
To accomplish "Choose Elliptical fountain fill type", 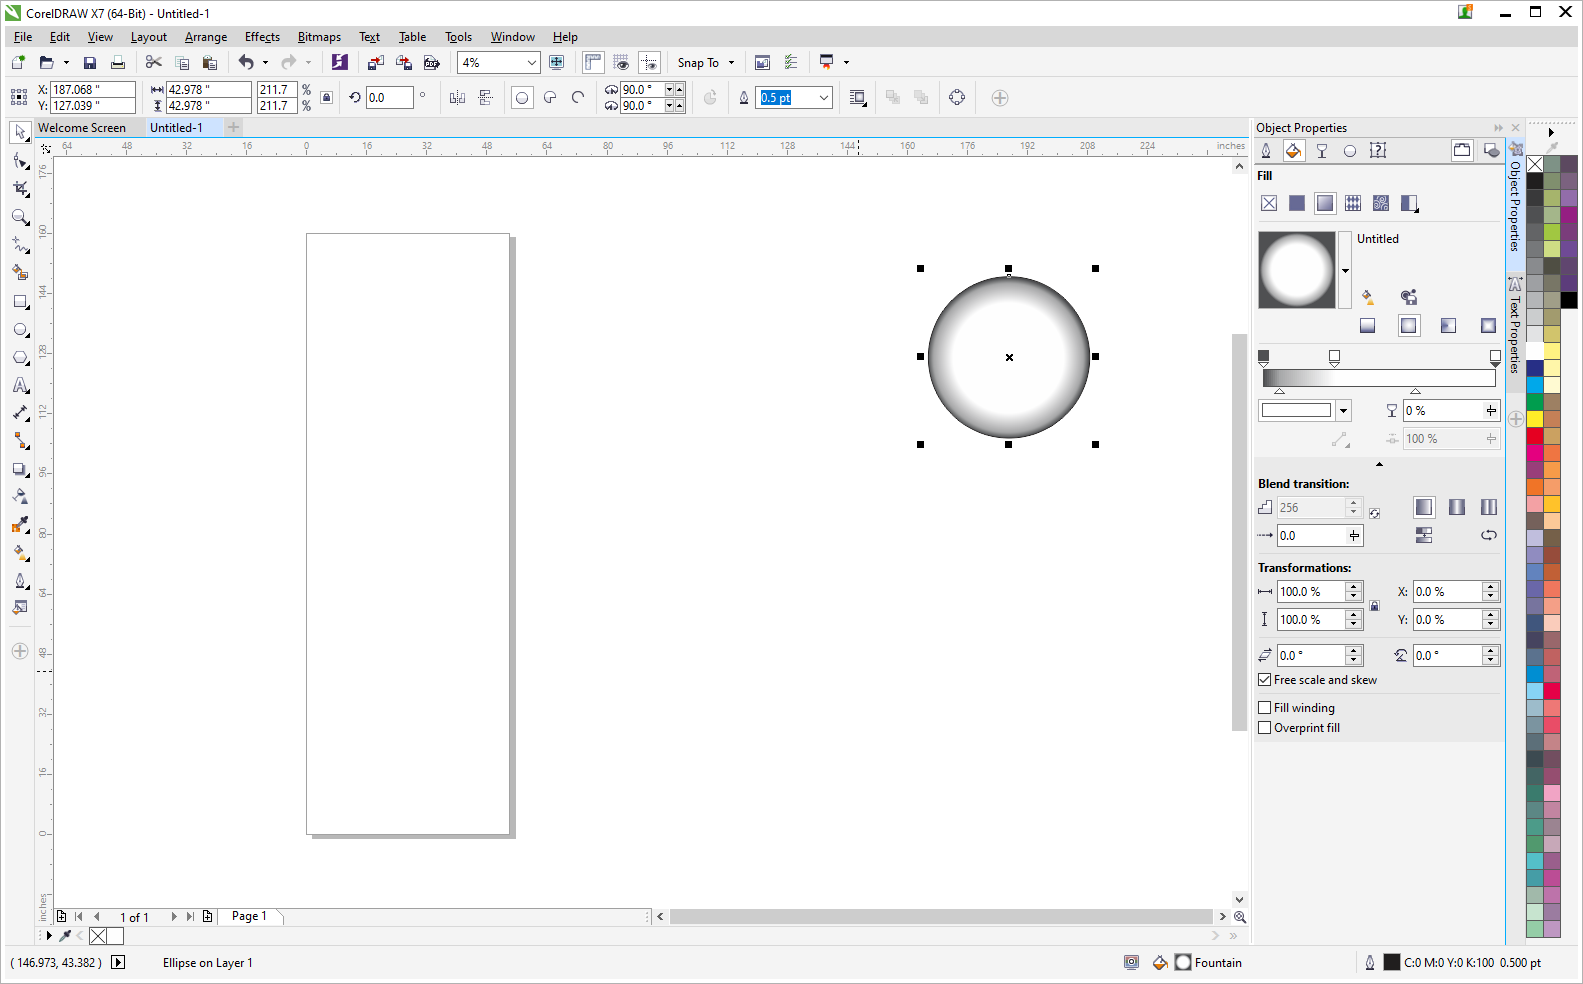I will [1409, 325].
